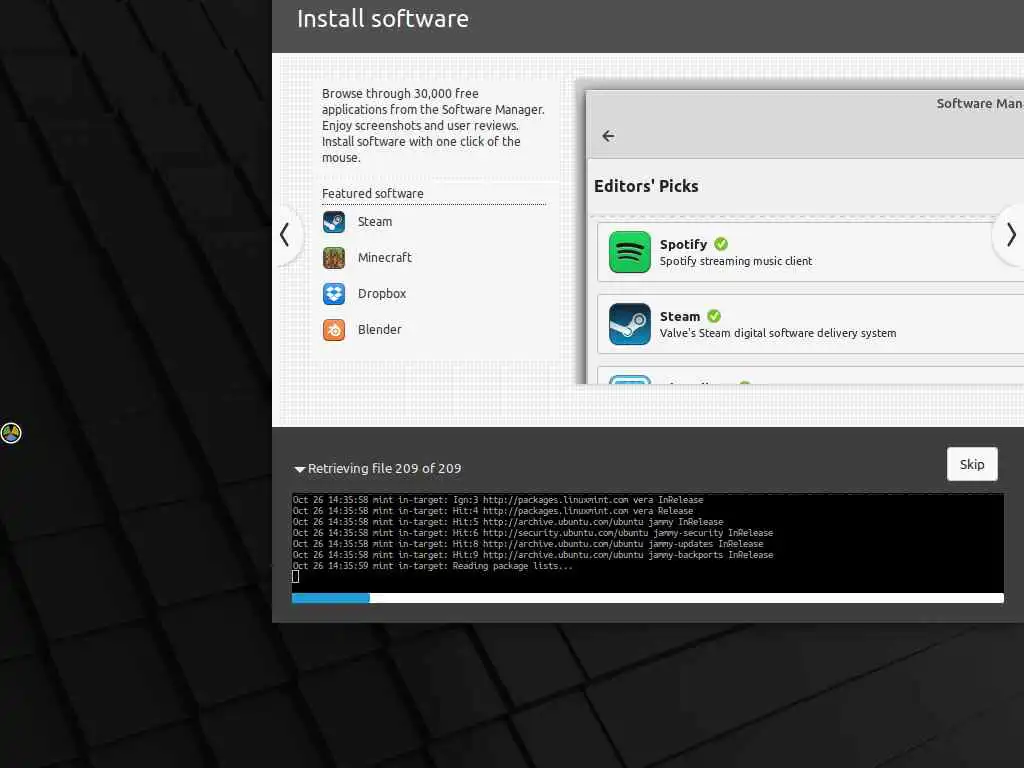
Task: Click the Blender icon in Featured software
Action: 334,330
